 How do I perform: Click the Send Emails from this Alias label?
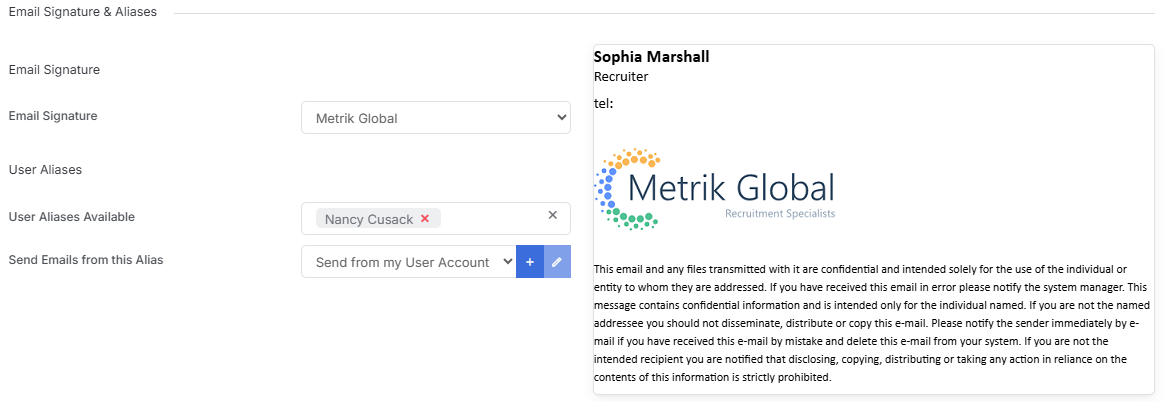coord(86,260)
